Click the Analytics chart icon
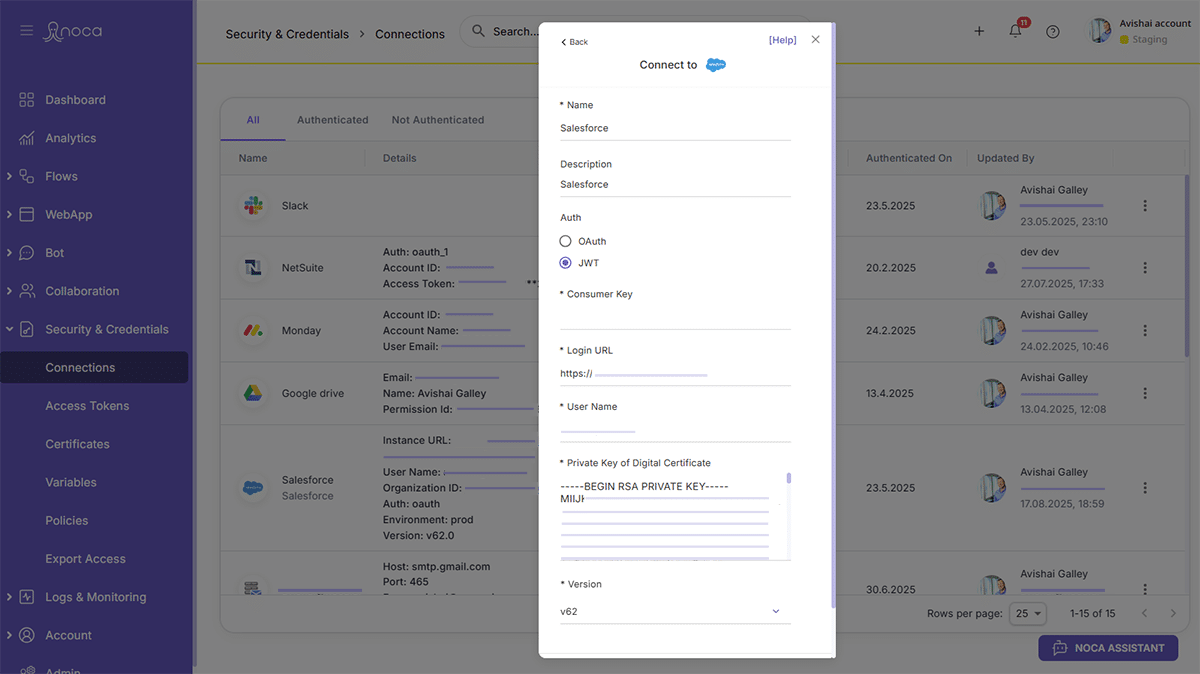Viewport: 1200px width, 674px height. [28, 138]
